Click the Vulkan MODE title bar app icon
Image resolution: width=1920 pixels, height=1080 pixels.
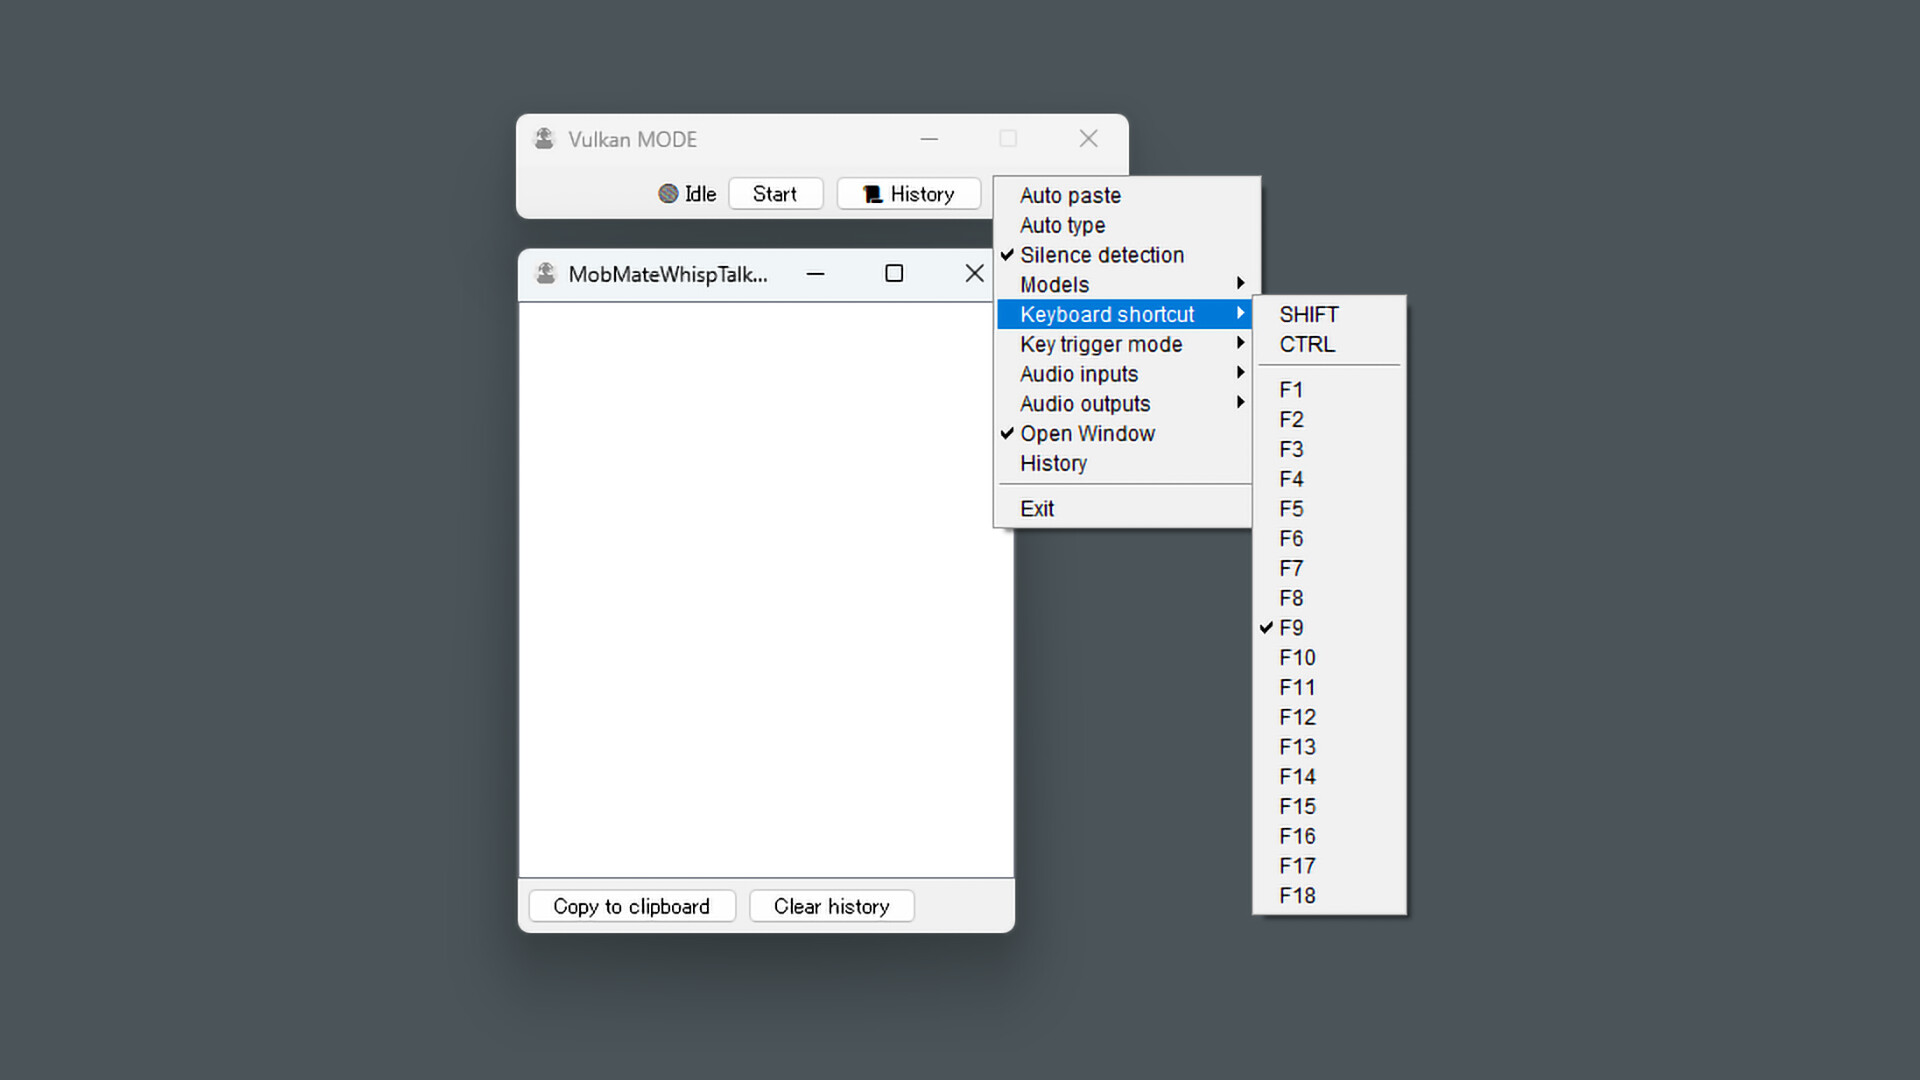pos(544,139)
